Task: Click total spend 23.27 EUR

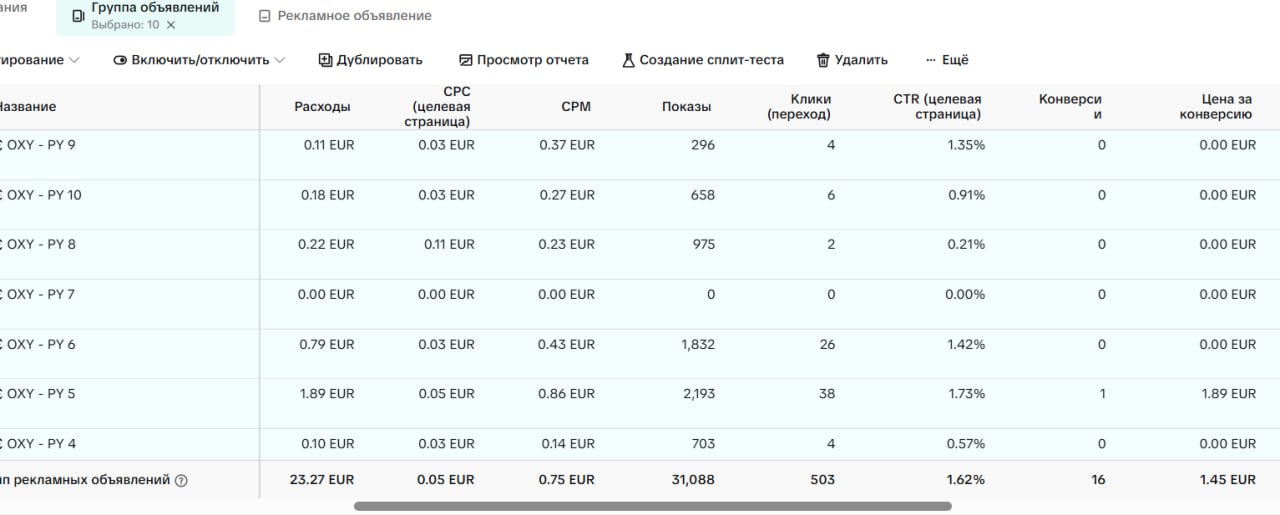Action: point(322,480)
